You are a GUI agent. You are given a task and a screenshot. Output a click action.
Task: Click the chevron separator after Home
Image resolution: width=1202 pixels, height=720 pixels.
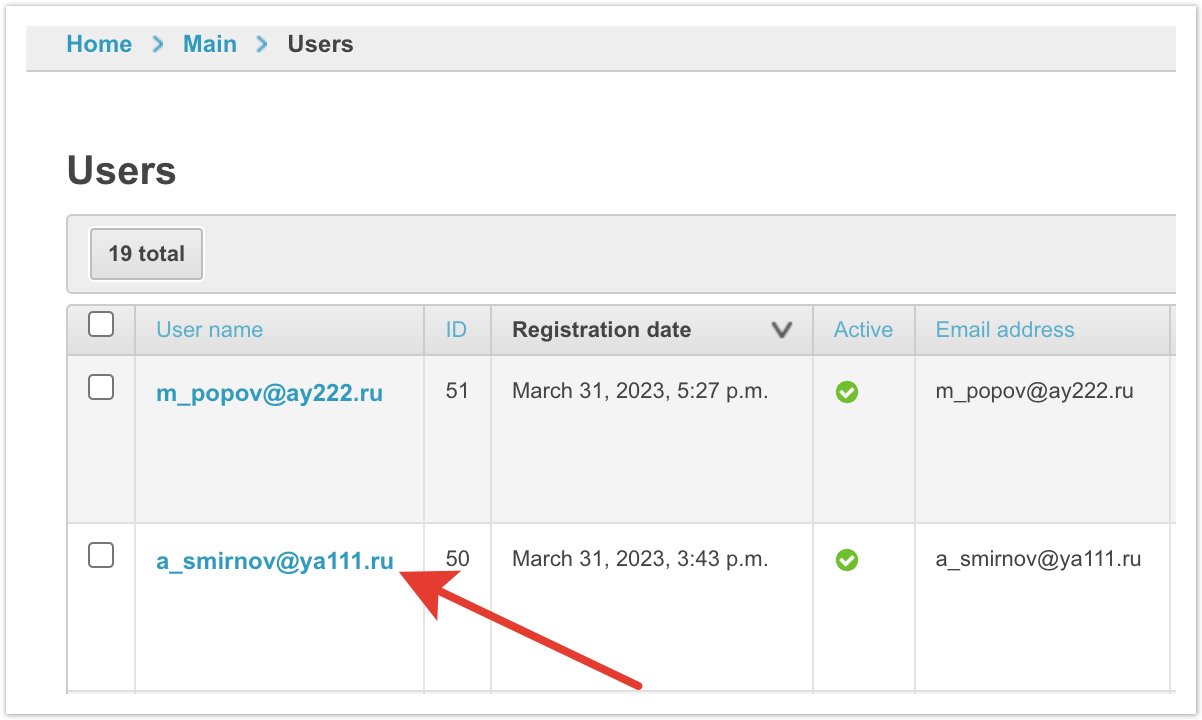pyautogui.click(x=158, y=44)
